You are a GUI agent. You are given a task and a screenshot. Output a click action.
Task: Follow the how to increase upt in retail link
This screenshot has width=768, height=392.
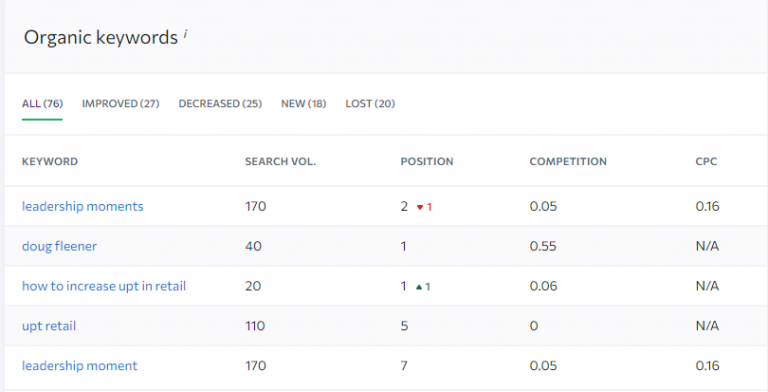coord(104,286)
